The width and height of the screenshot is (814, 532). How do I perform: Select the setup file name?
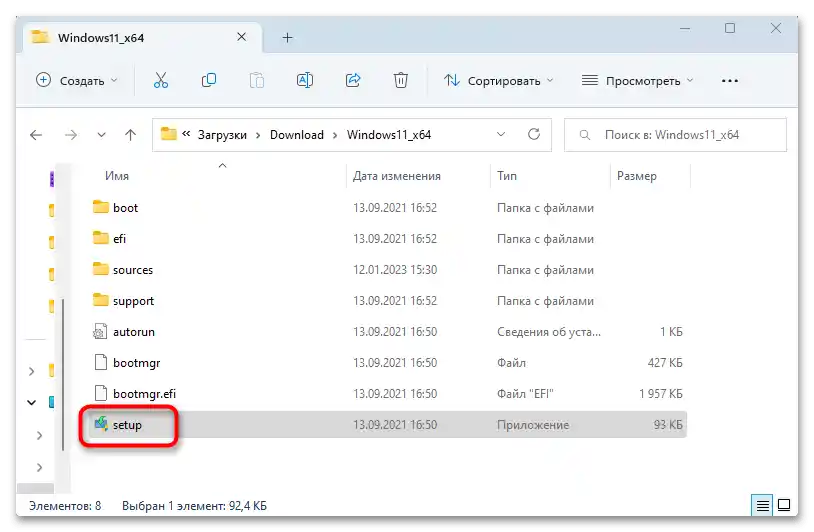tap(127, 425)
